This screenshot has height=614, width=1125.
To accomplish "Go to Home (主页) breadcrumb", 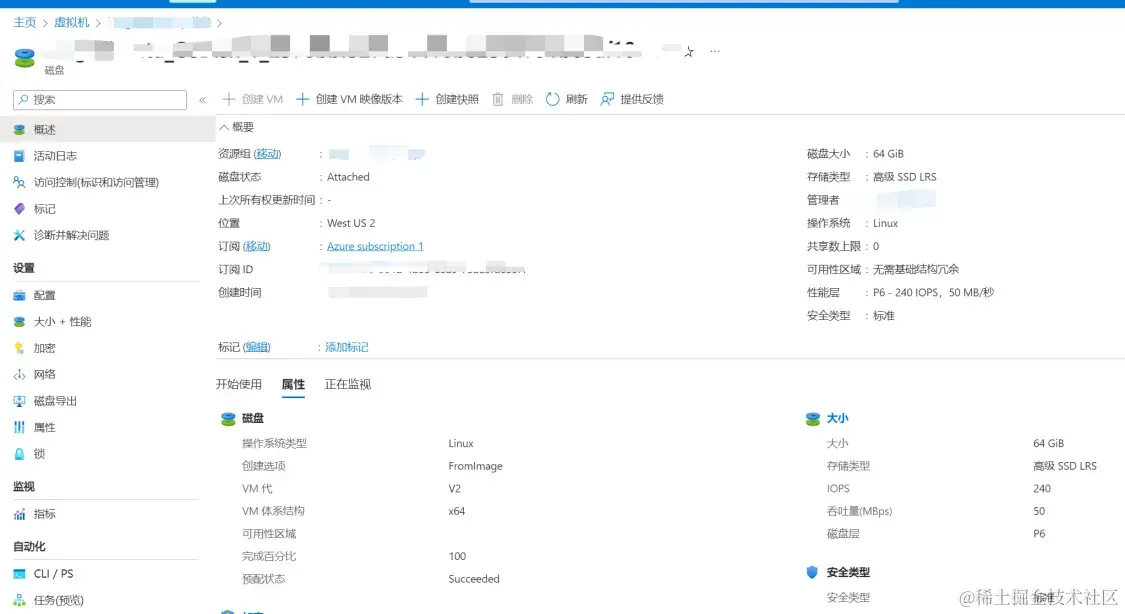I will (24, 22).
